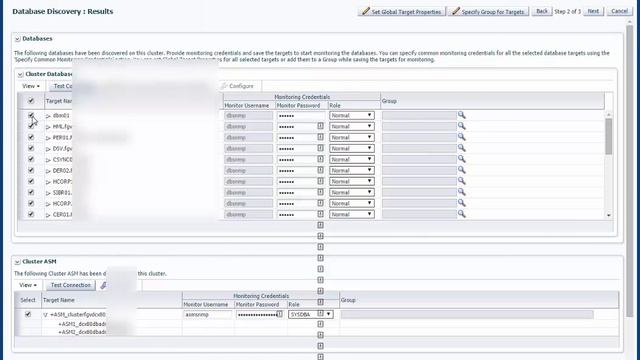This screenshot has width=640, height=360.
Task: Open group search for DER02 row
Action: click(x=461, y=170)
